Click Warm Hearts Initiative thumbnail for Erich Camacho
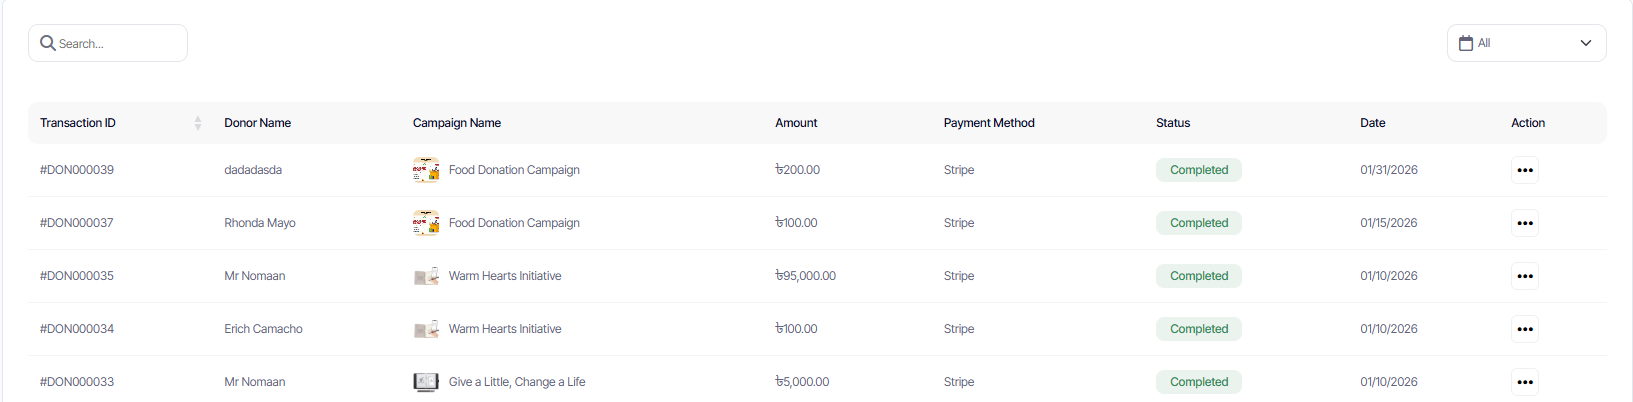 point(426,329)
